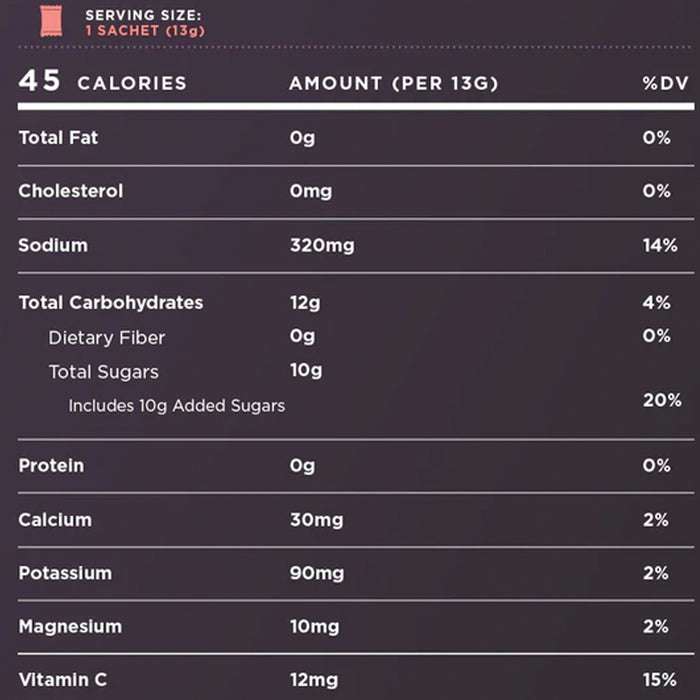Select "Includes 10g Added Sugars" text

coord(177,406)
